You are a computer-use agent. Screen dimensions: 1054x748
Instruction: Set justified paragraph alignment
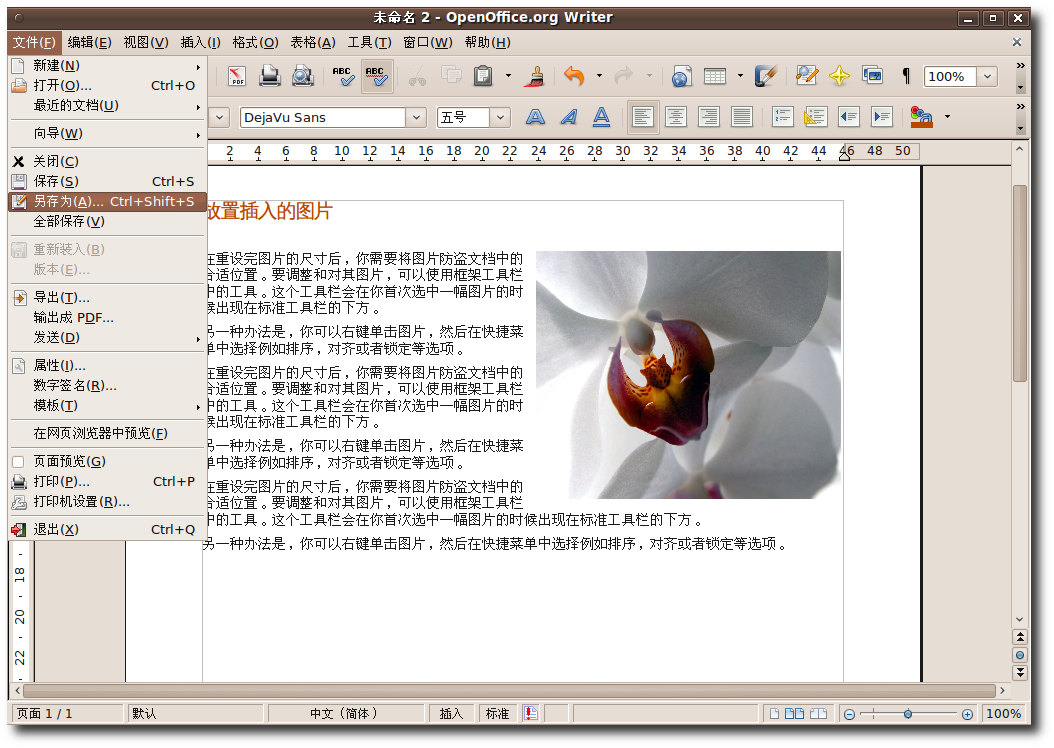(x=741, y=117)
